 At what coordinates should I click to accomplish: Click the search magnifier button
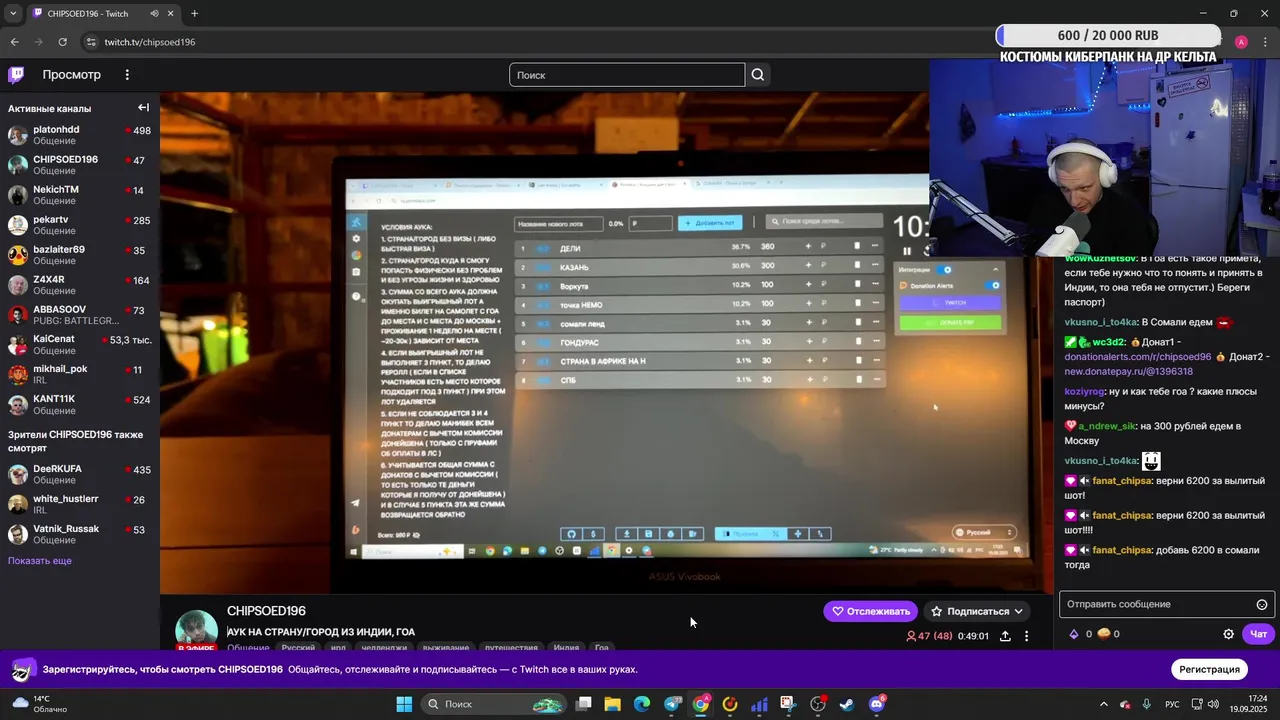click(x=758, y=75)
